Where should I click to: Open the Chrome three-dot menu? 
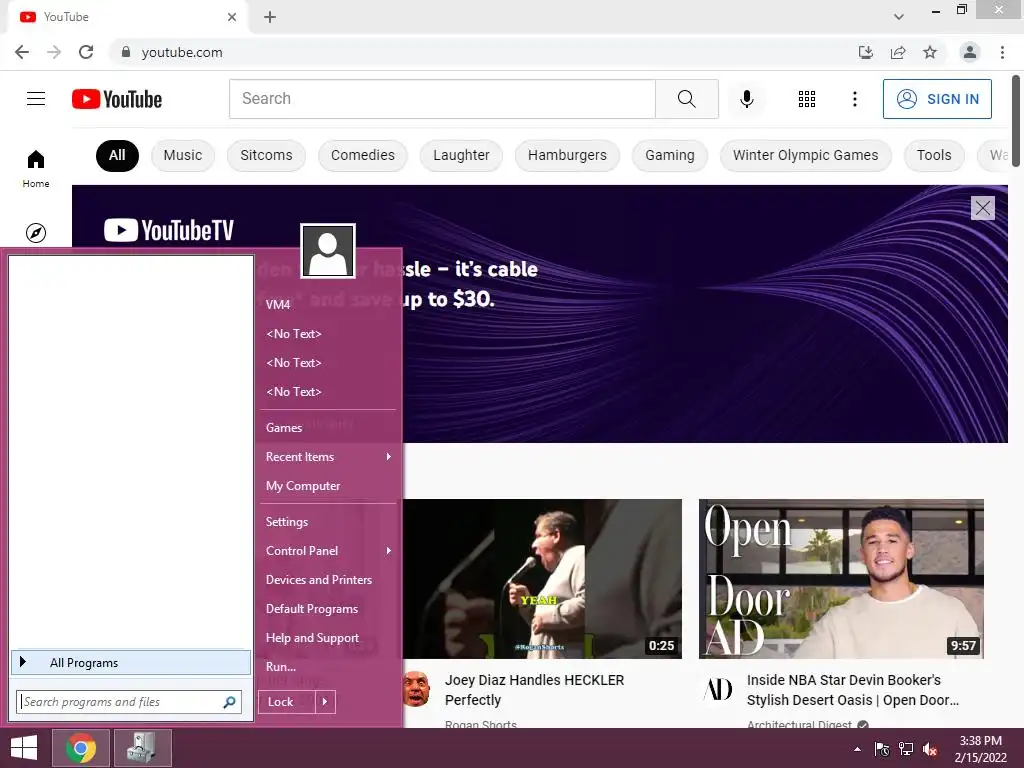pyautogui.click(x=1002, y=52)
